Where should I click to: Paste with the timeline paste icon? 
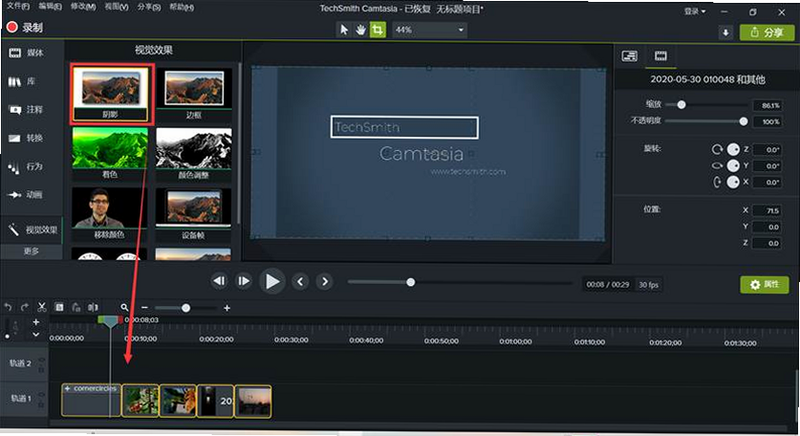[x=76, y=307]
